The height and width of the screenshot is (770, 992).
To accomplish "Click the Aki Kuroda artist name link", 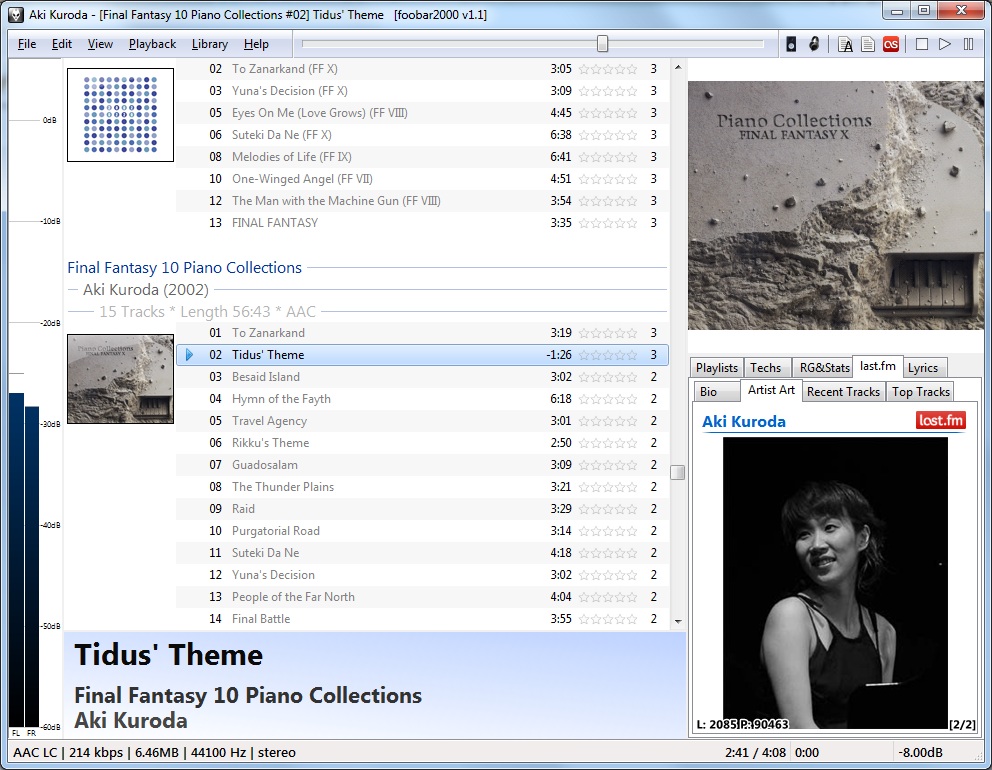I will coord(743,421).
